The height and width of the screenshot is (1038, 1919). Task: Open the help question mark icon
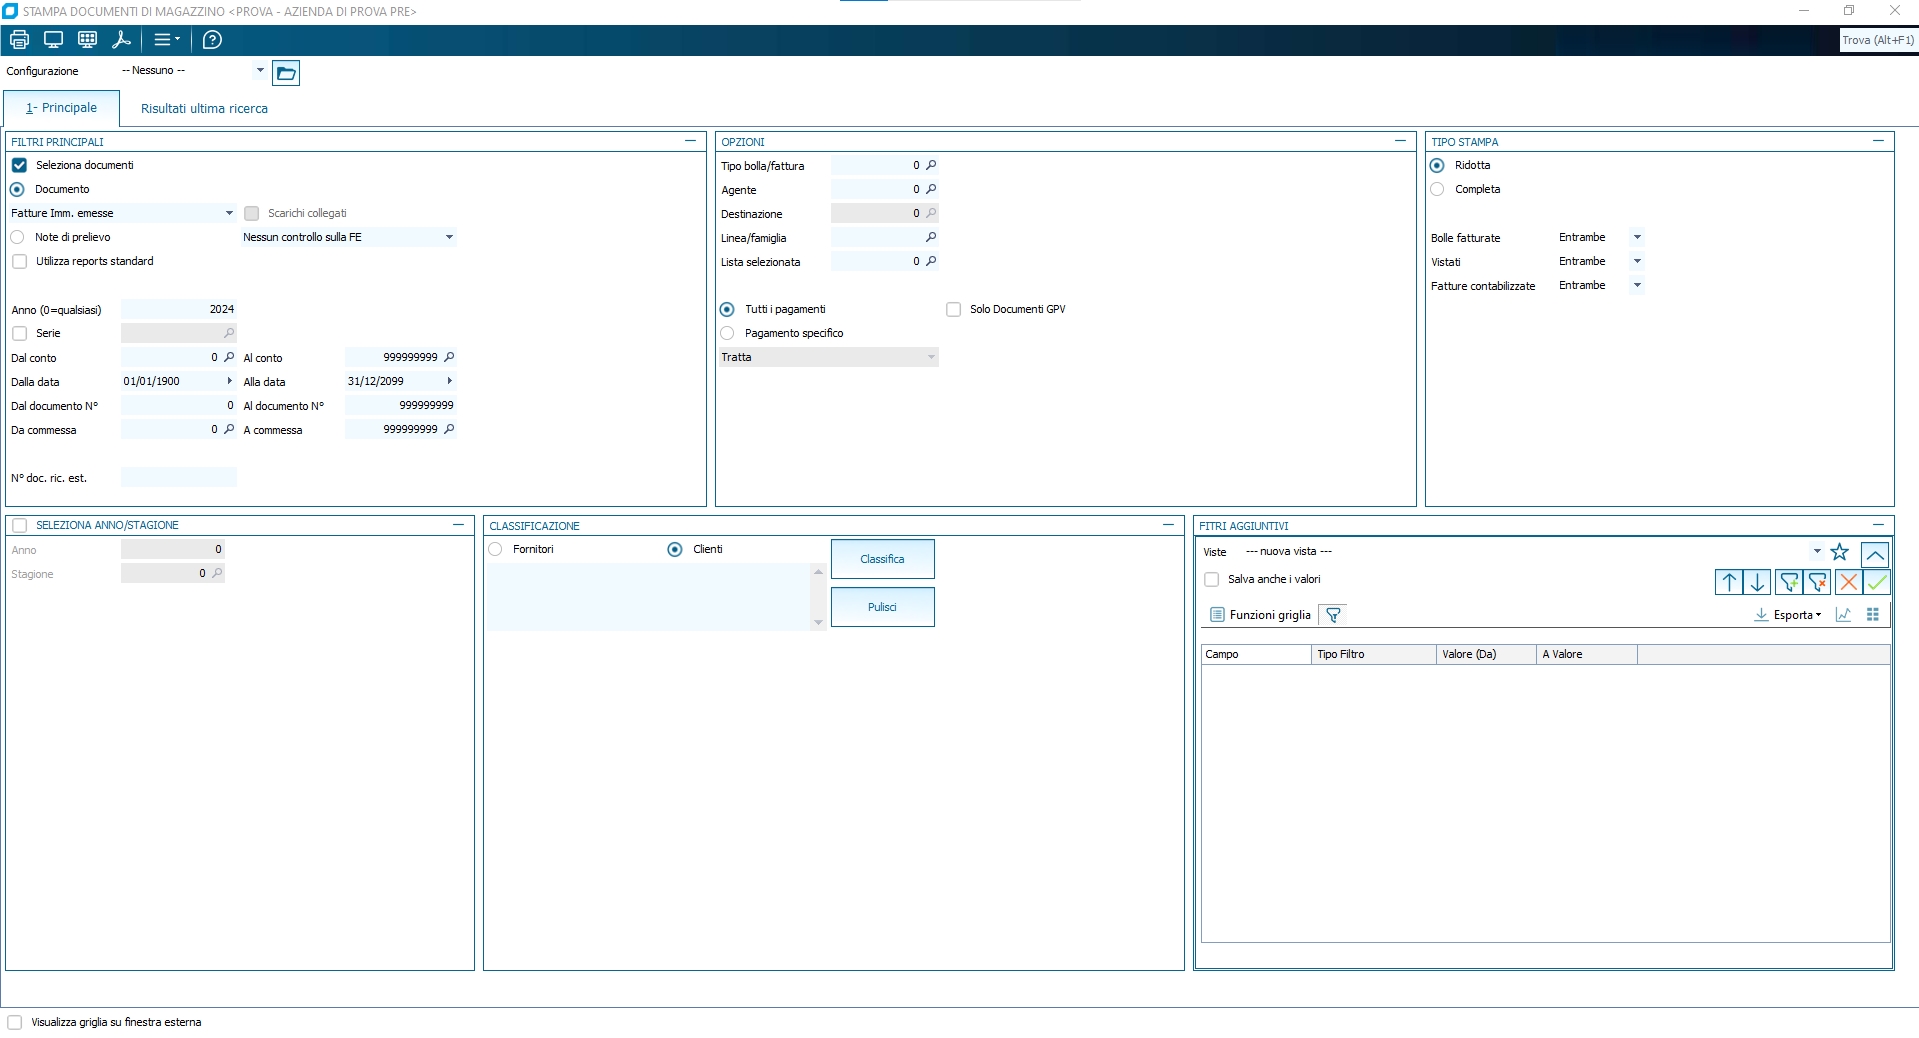[x=212, y=40]
